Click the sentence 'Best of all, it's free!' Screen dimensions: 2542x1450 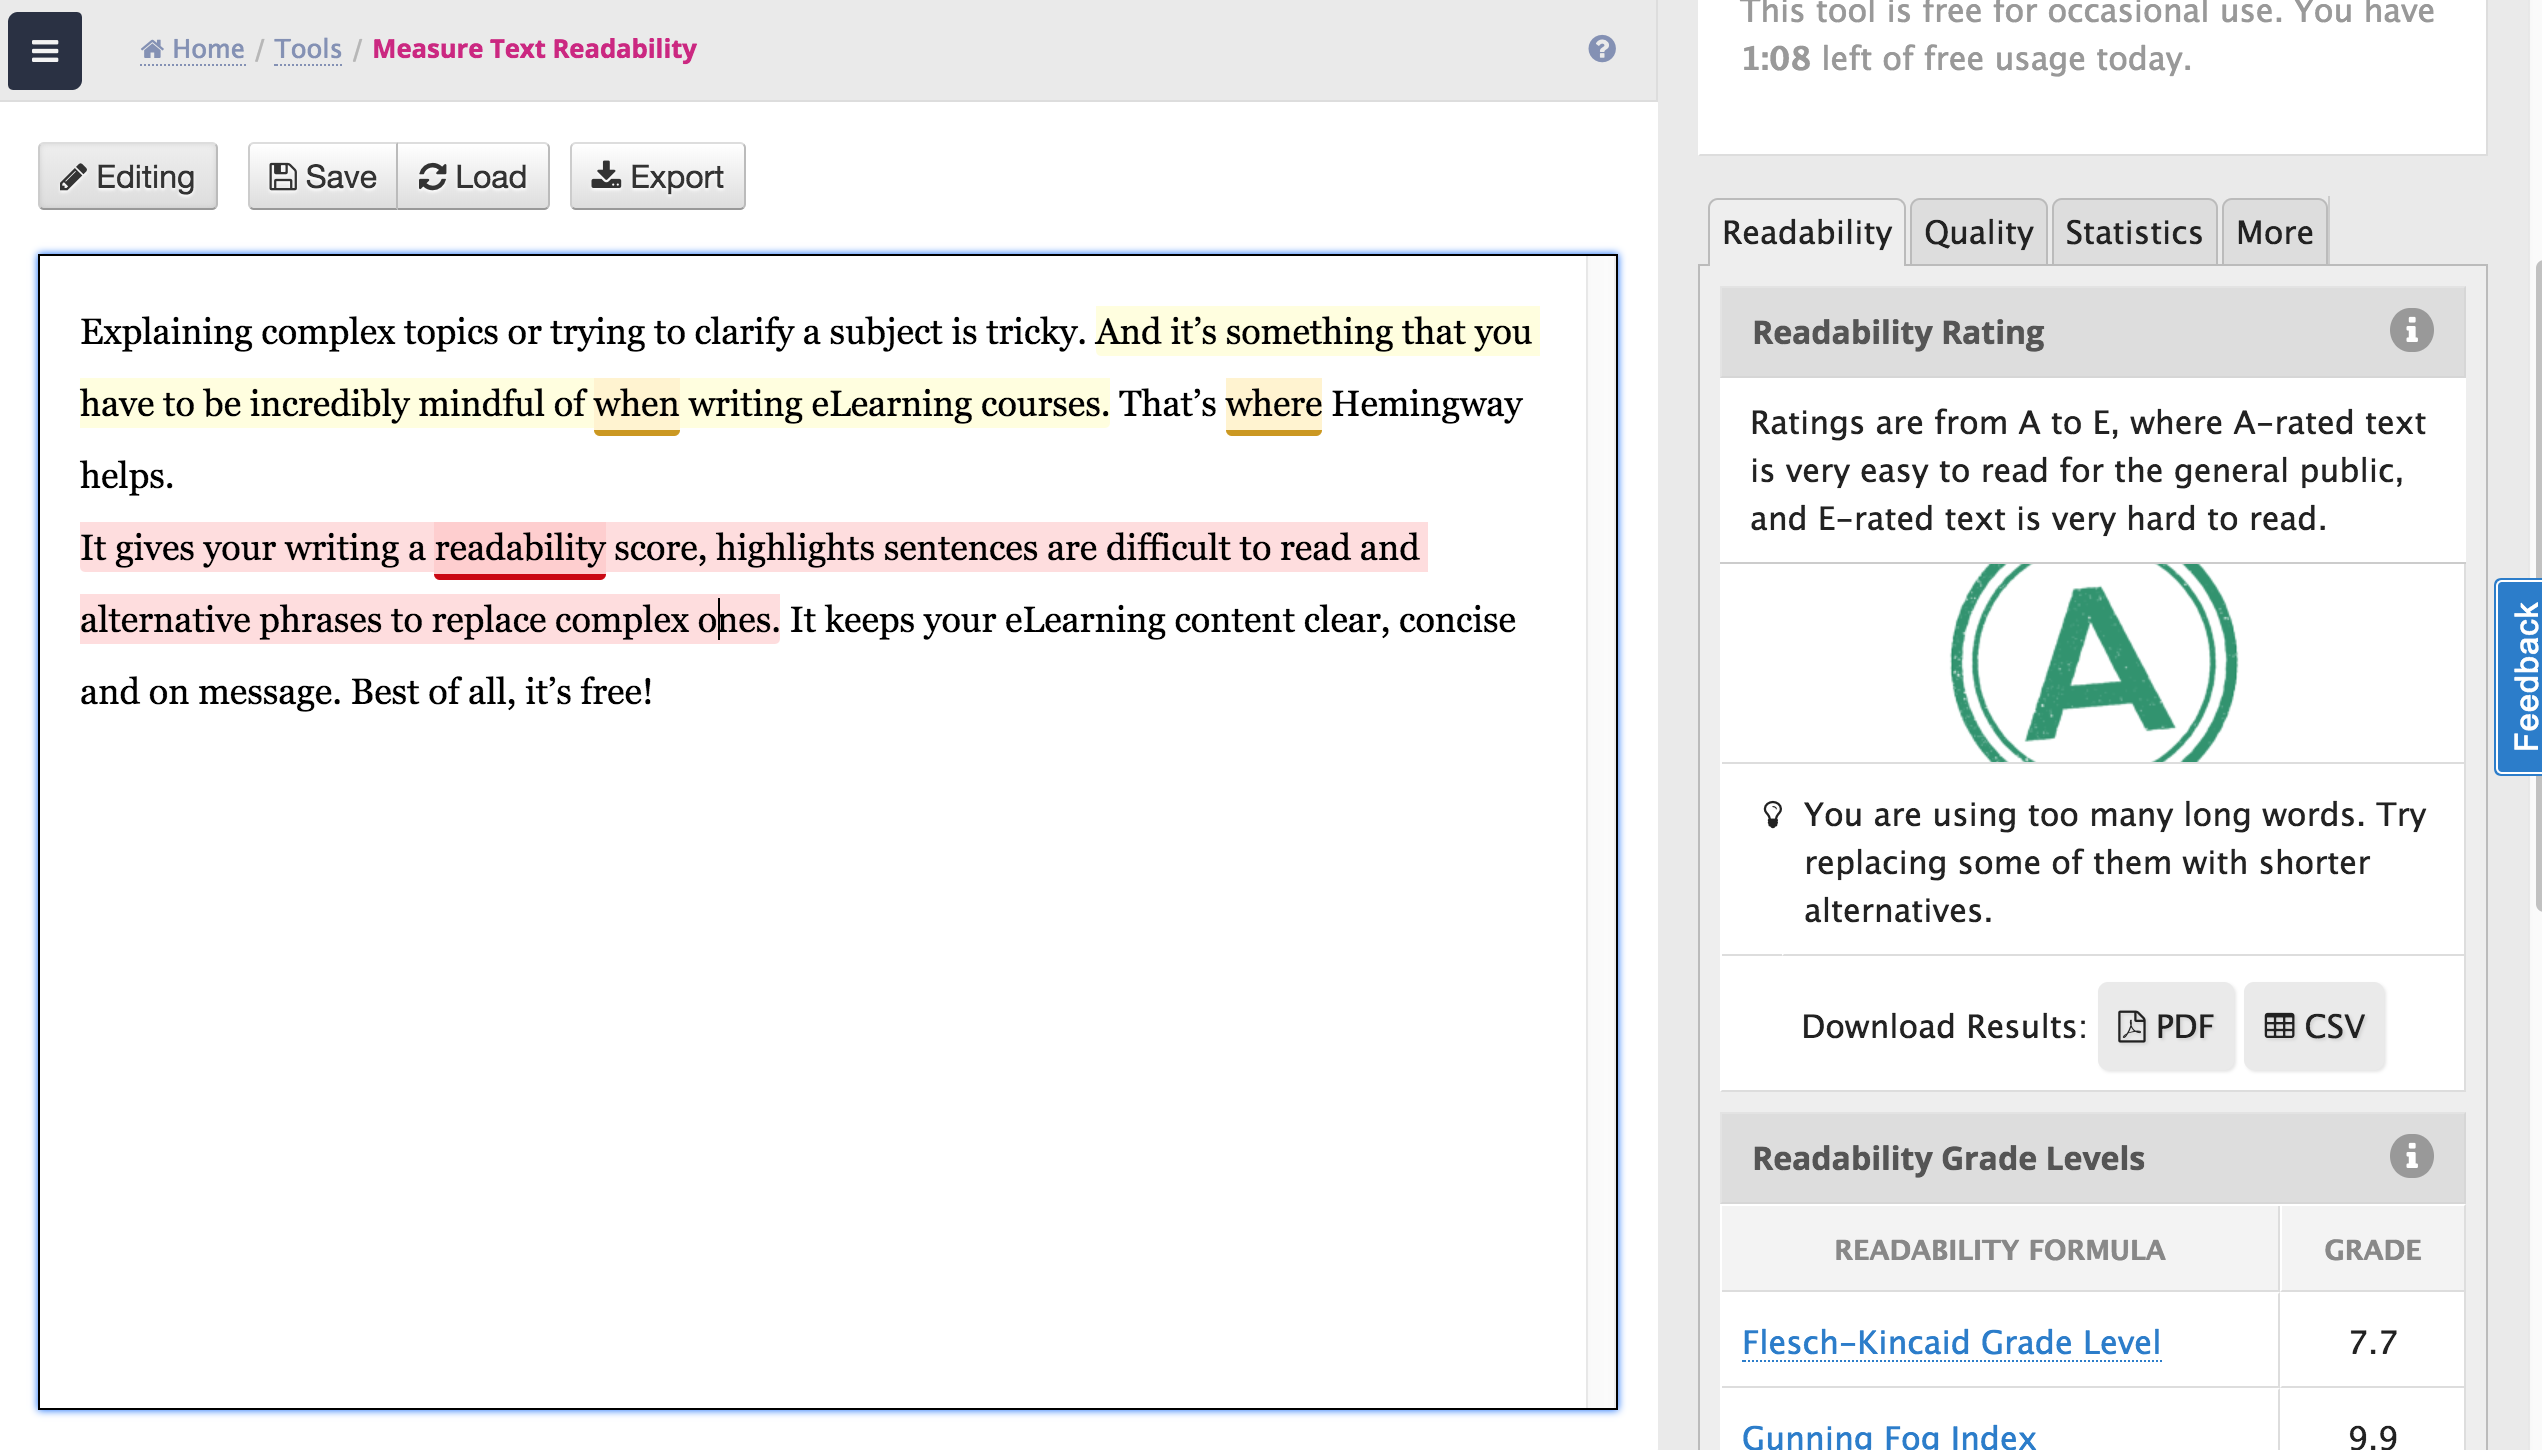click(502, 692)
